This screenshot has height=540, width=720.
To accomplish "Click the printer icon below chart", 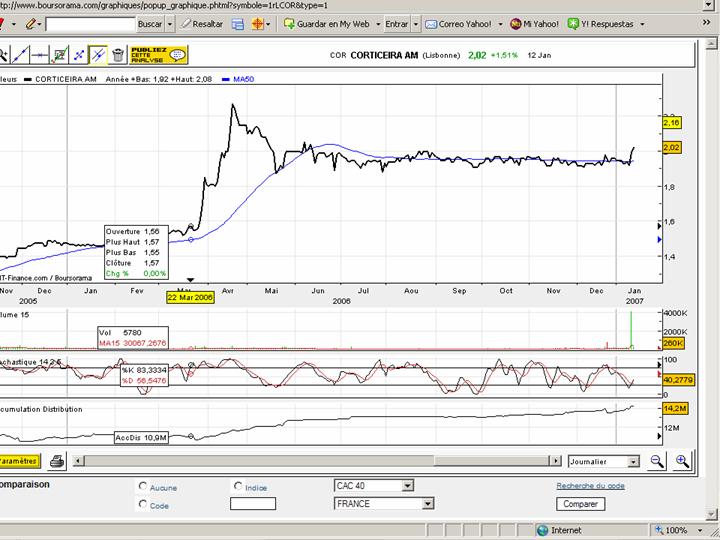I will click(x=58, y=461).
